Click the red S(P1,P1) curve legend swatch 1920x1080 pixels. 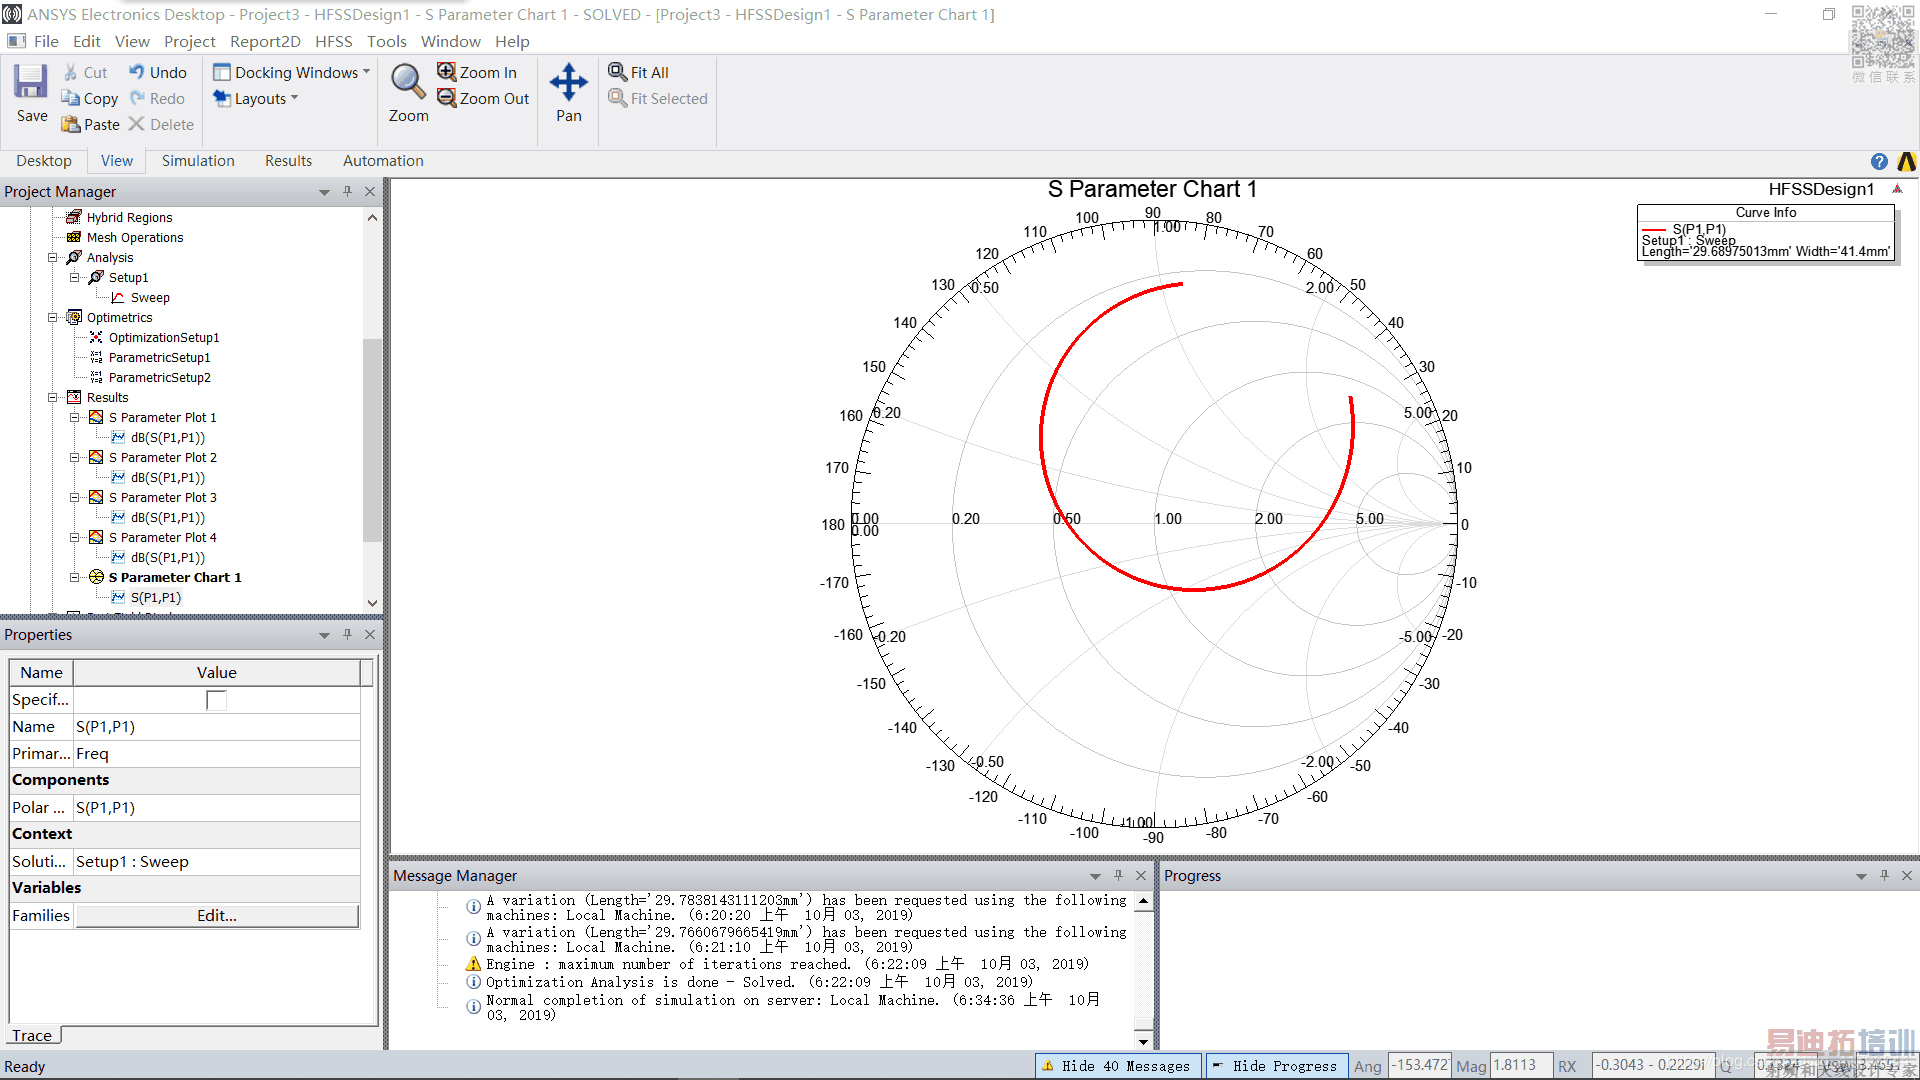[1654, 229]
